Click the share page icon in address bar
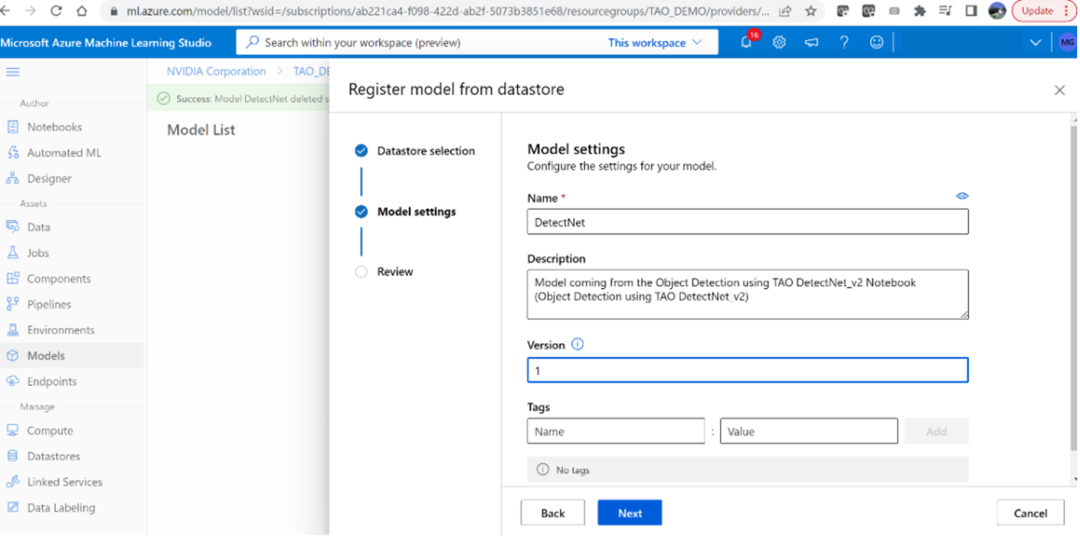The image size is (1080, 536). (785, 11)
